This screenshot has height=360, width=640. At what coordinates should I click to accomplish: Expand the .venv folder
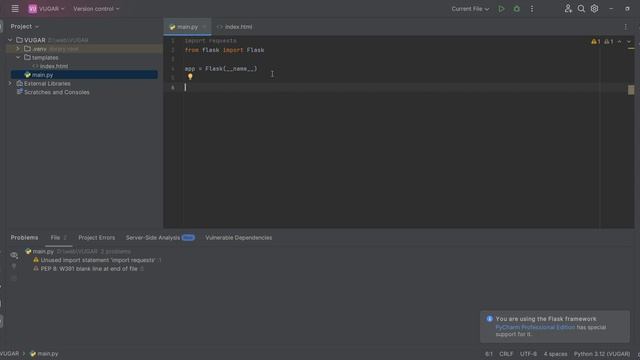pyautogui.click(x=18, y=49)
